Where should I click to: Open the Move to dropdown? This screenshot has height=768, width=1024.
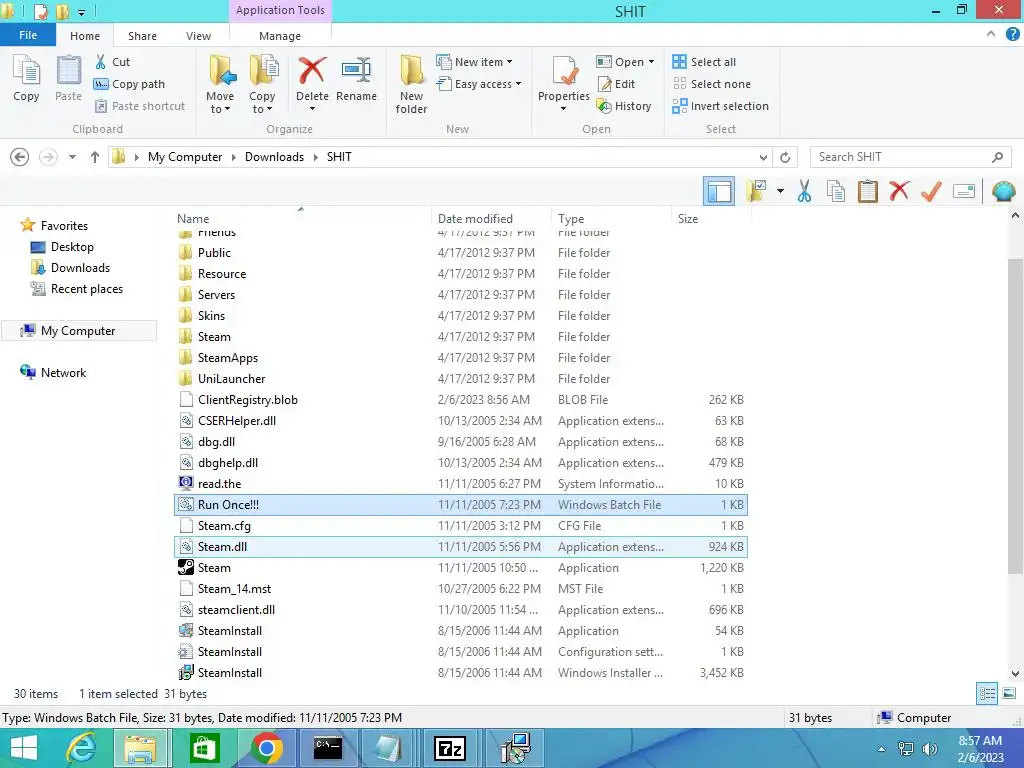coord(220,84)
